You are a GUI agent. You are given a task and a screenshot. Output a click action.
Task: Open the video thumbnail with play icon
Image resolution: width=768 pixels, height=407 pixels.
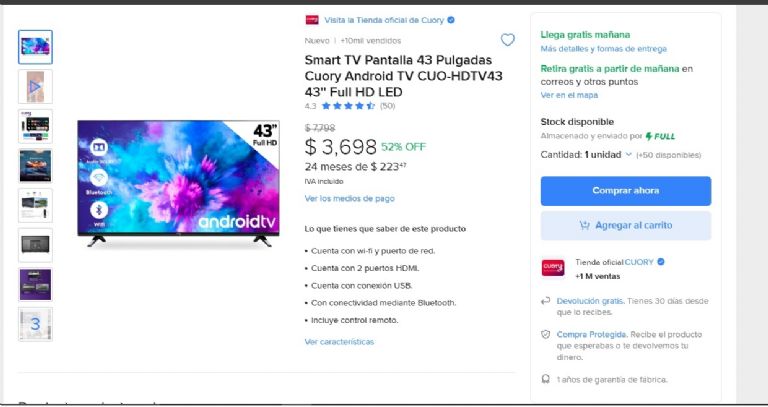(35, 86)
